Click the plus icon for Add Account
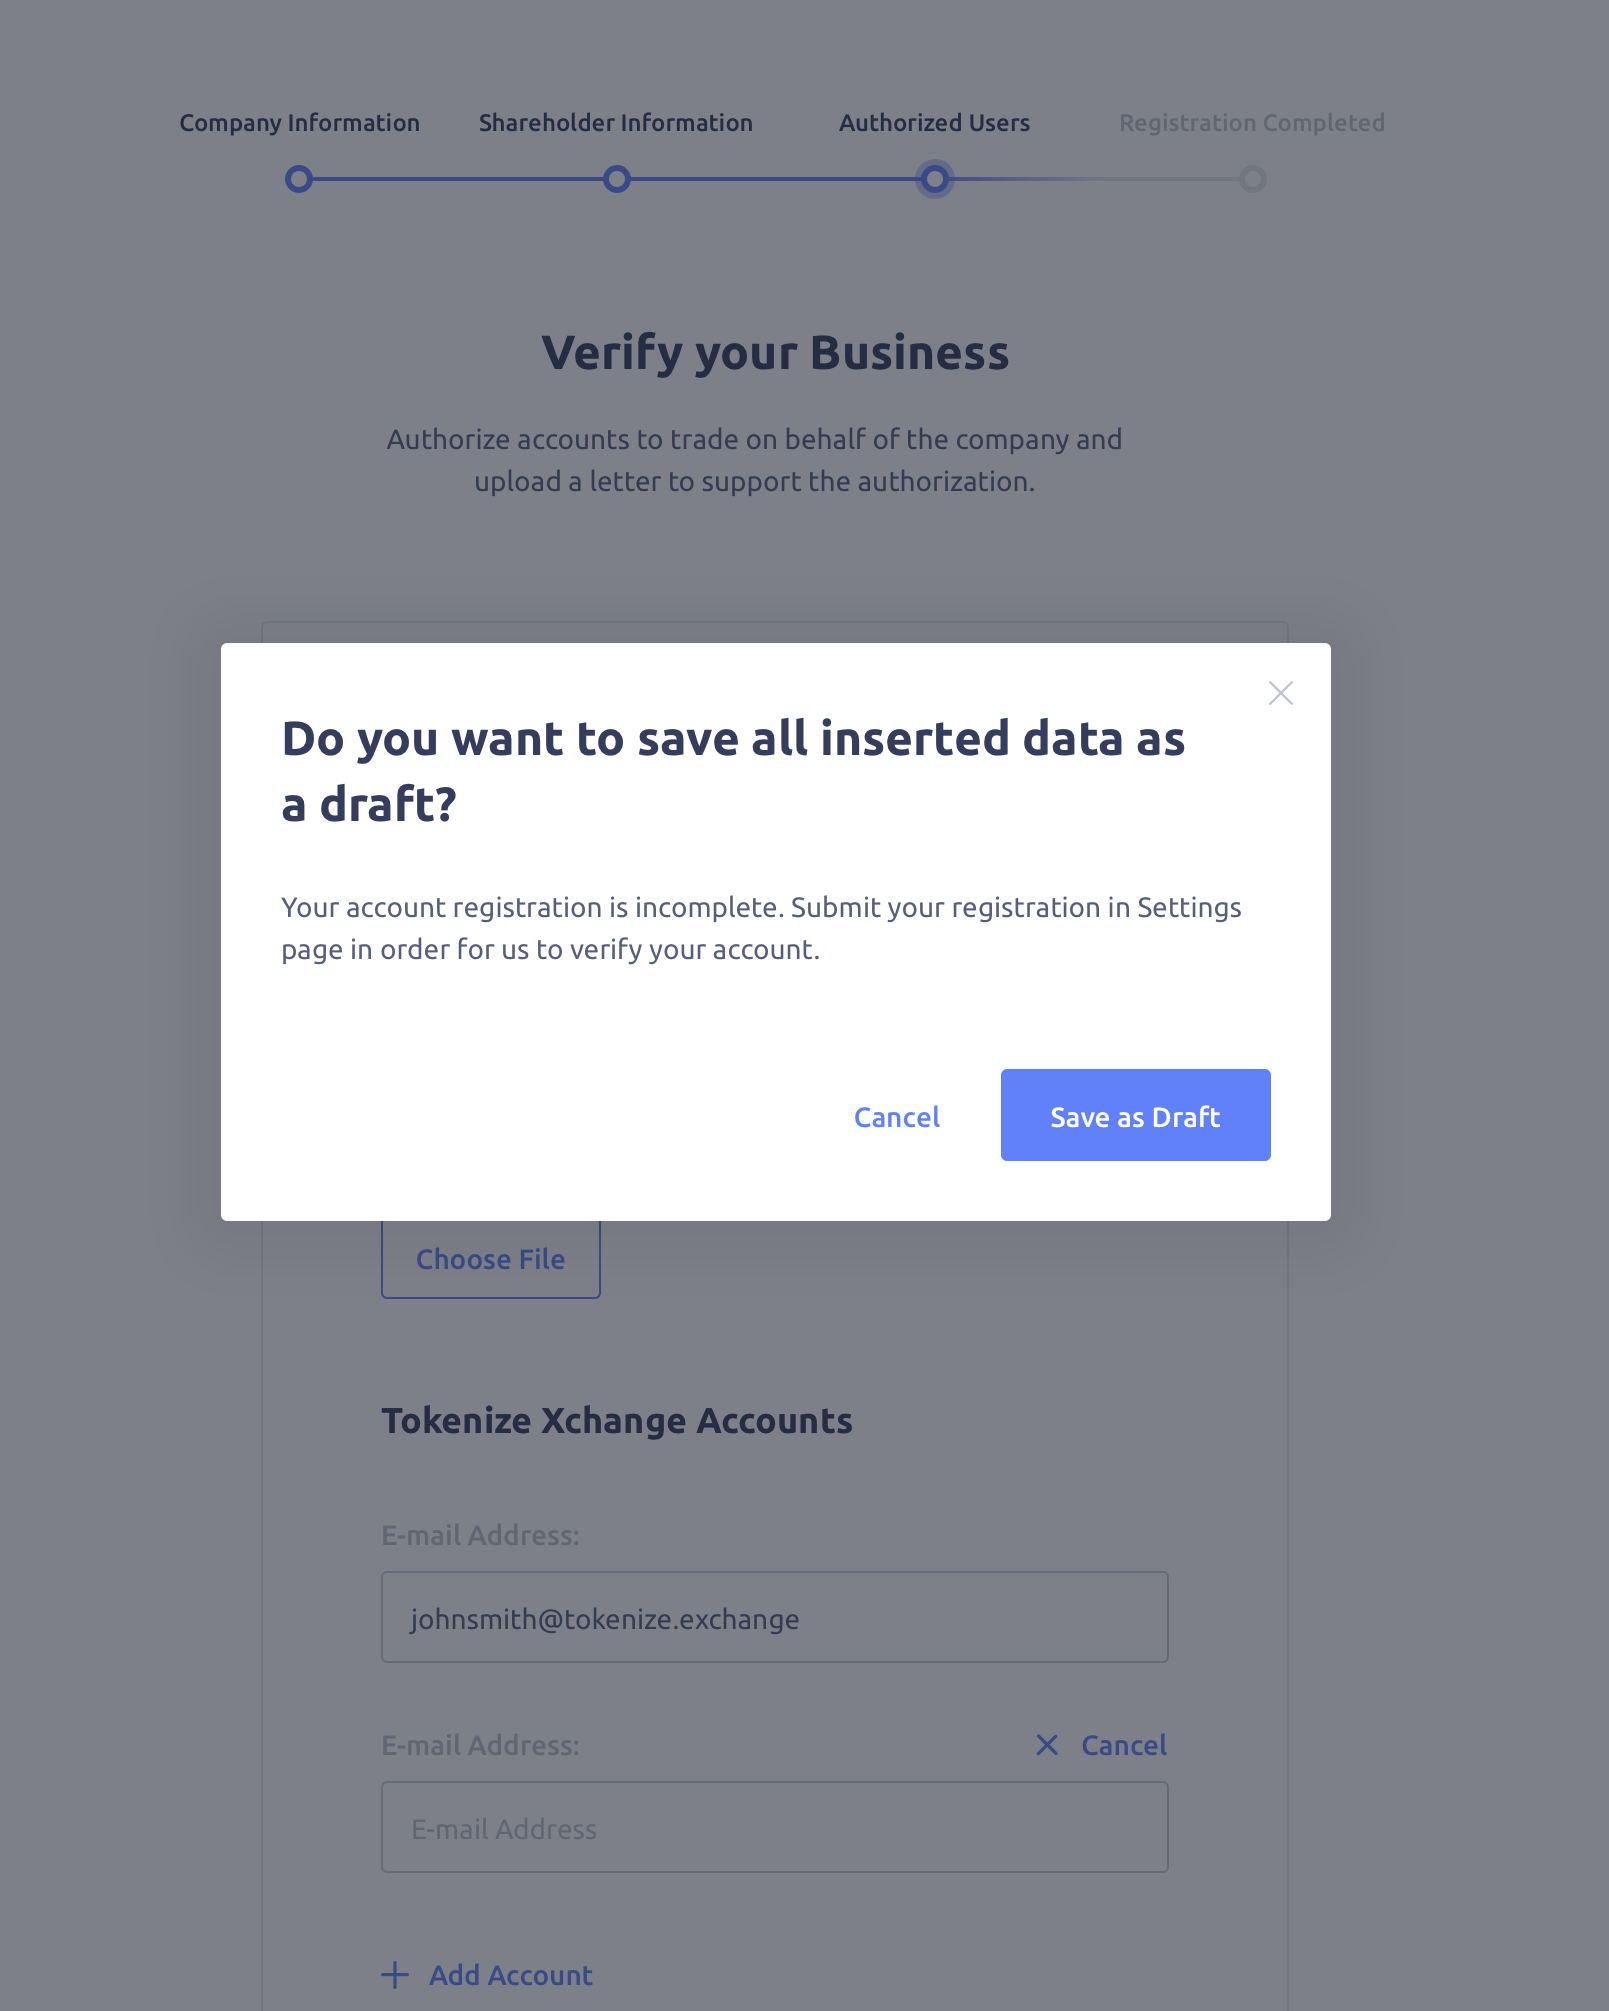 coord(395,1975)
